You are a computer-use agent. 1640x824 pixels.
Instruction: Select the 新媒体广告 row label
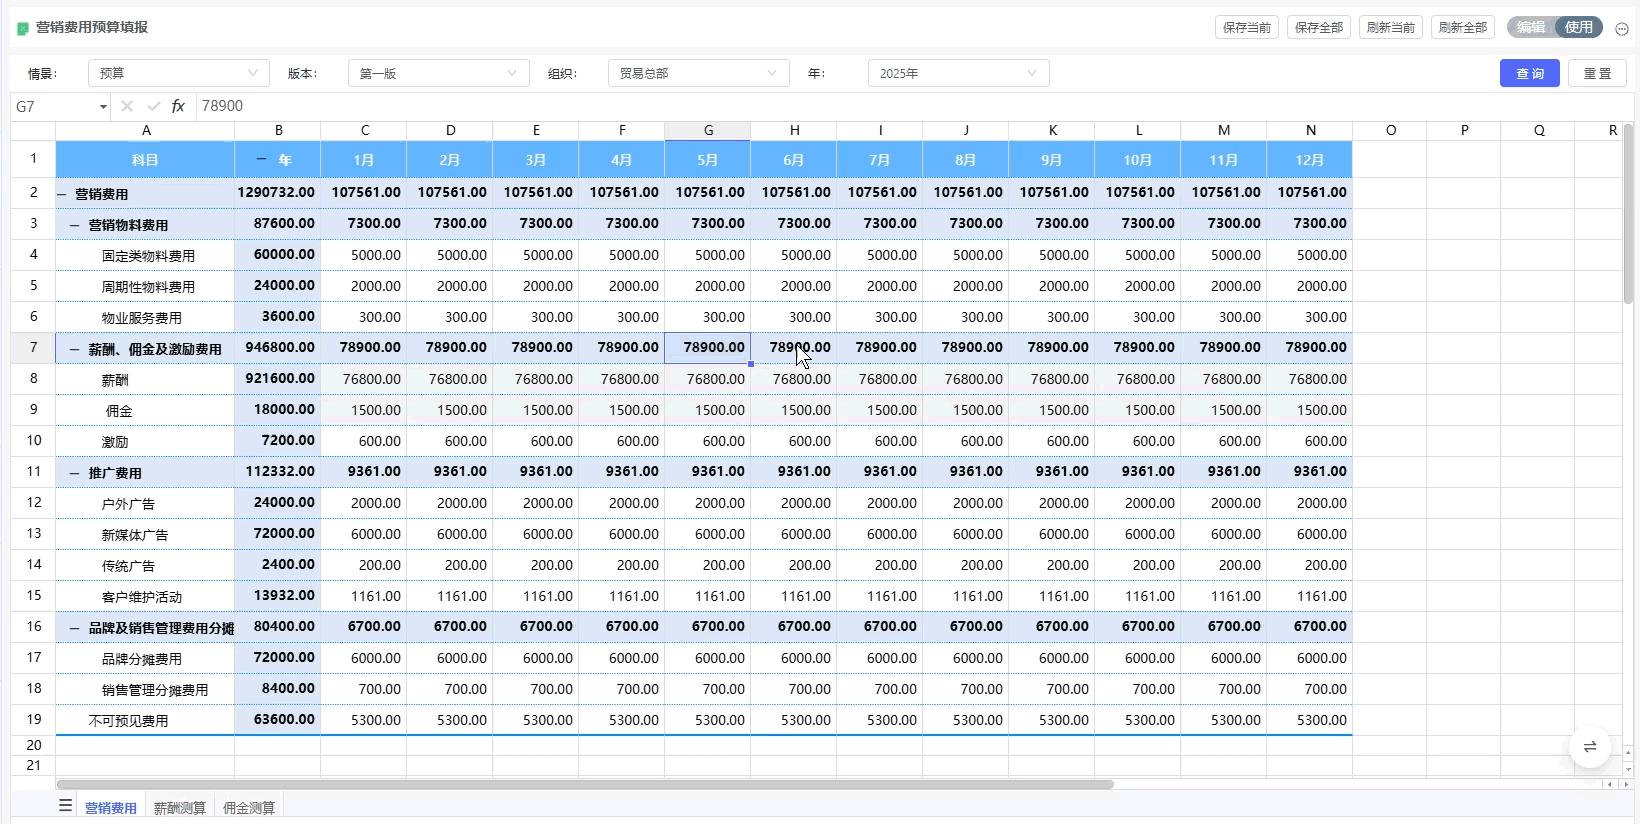[135, 535]
